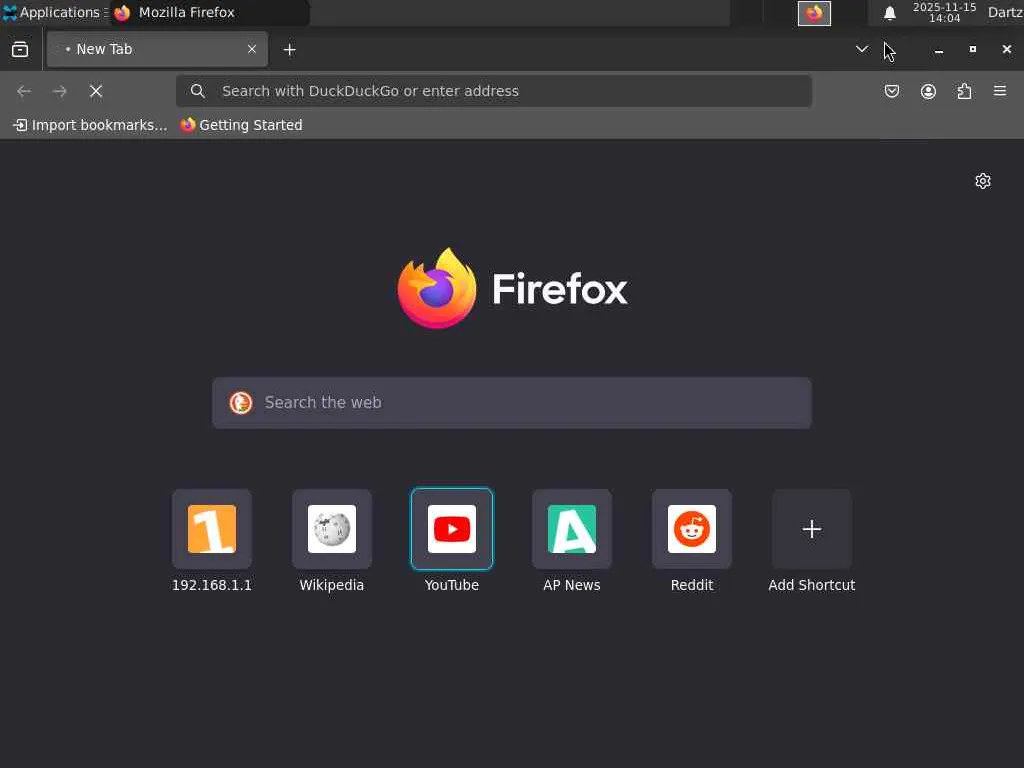1024x768 pixels.
Task: Click the Search the web field
Action: [511, 403]
